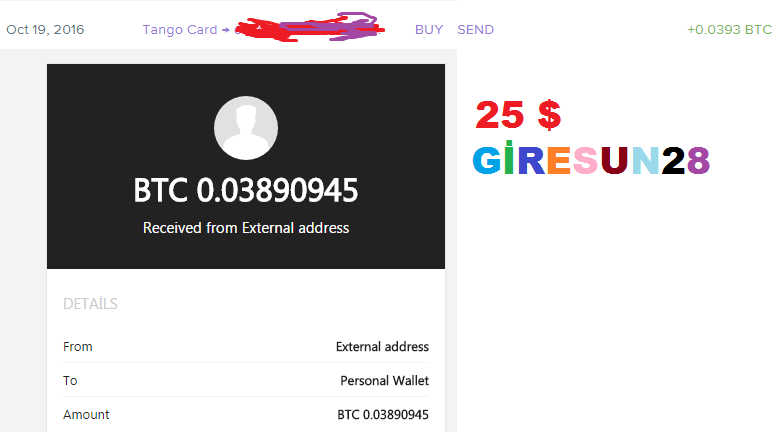Click the red 25 $ annotation
This screenshot has width=778, height=432.
(518, 115)
